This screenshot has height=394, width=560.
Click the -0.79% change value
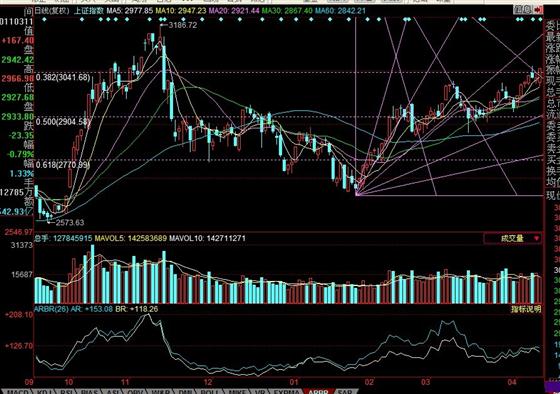(21, 154)
